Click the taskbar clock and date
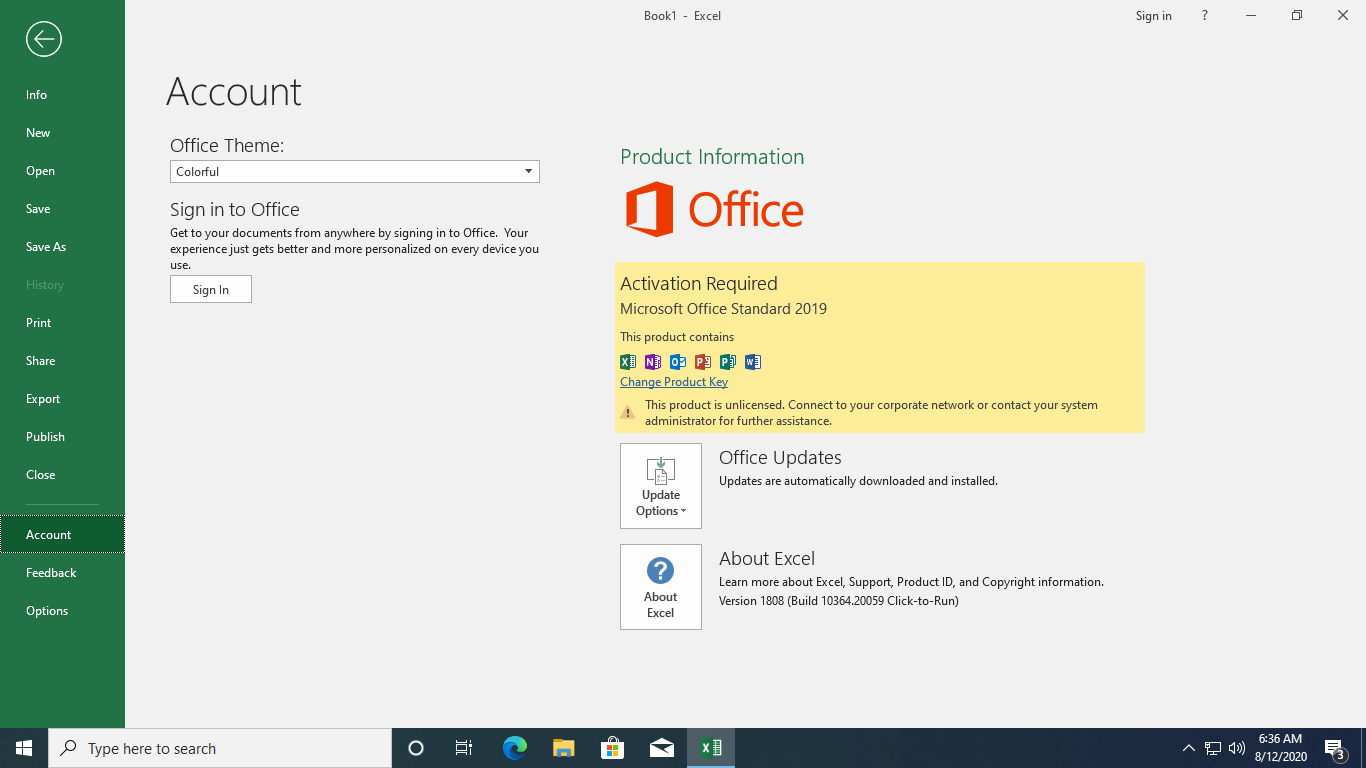This screenshot has width=1366, height=768. [x=1280, y=748]
